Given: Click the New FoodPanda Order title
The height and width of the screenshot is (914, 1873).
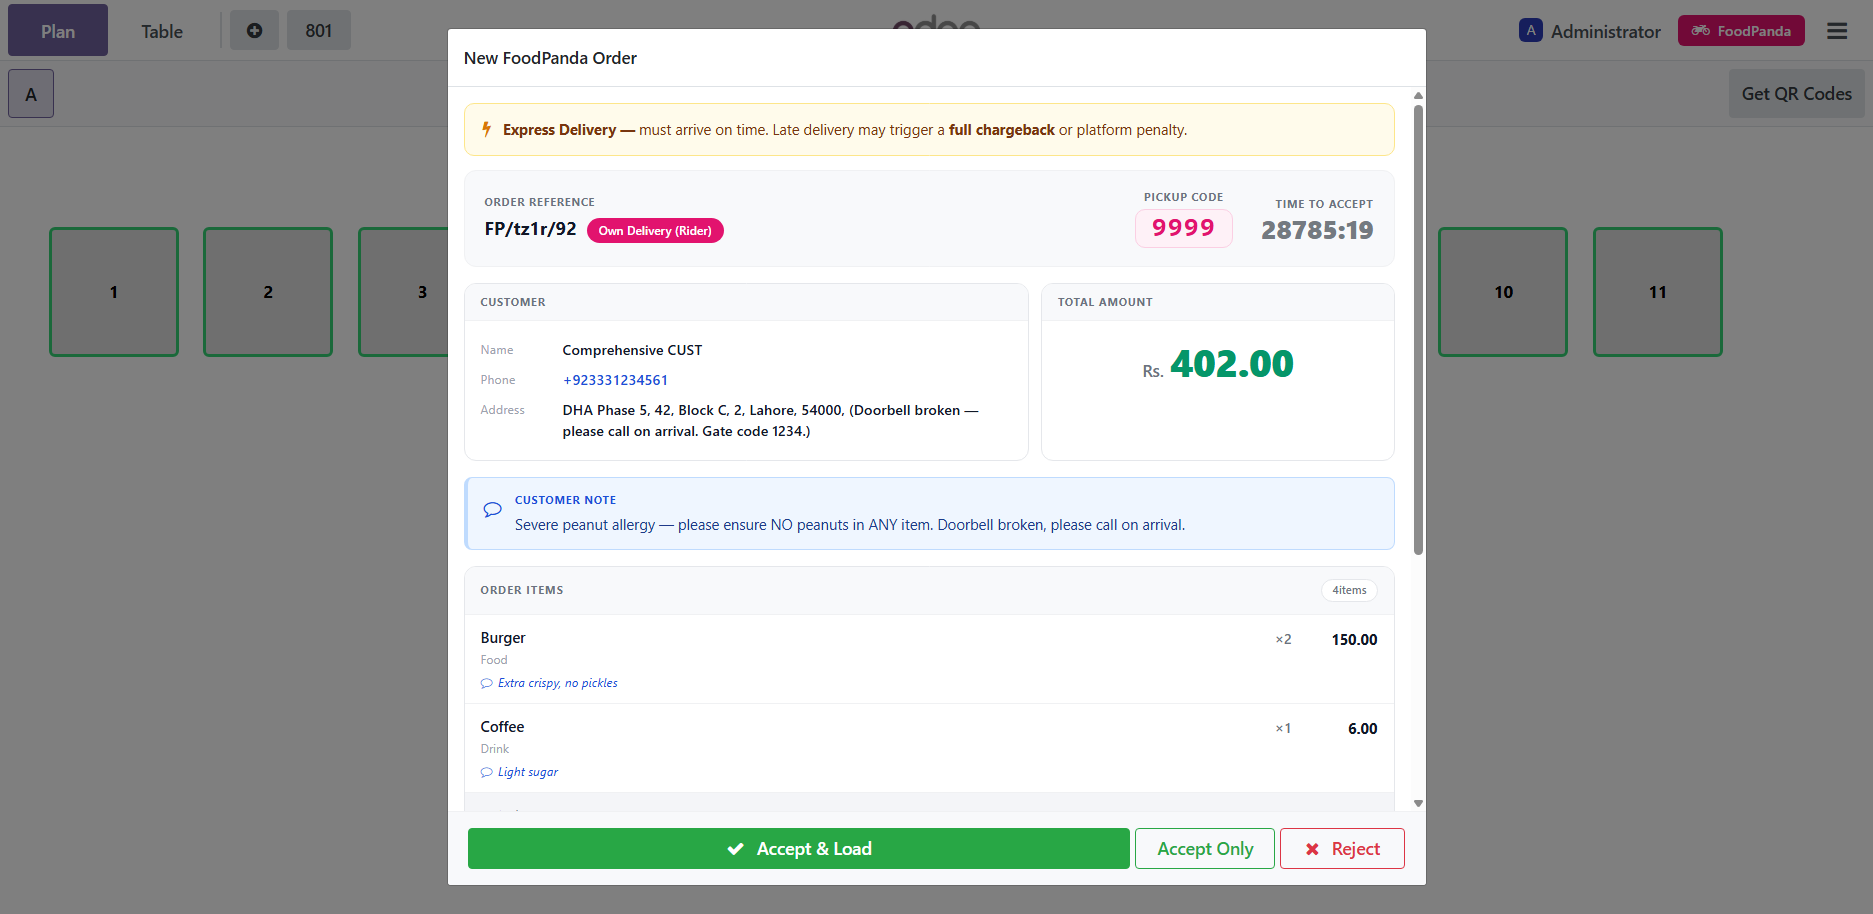Looking at the screenshot, I should click(x=550, y=58).
